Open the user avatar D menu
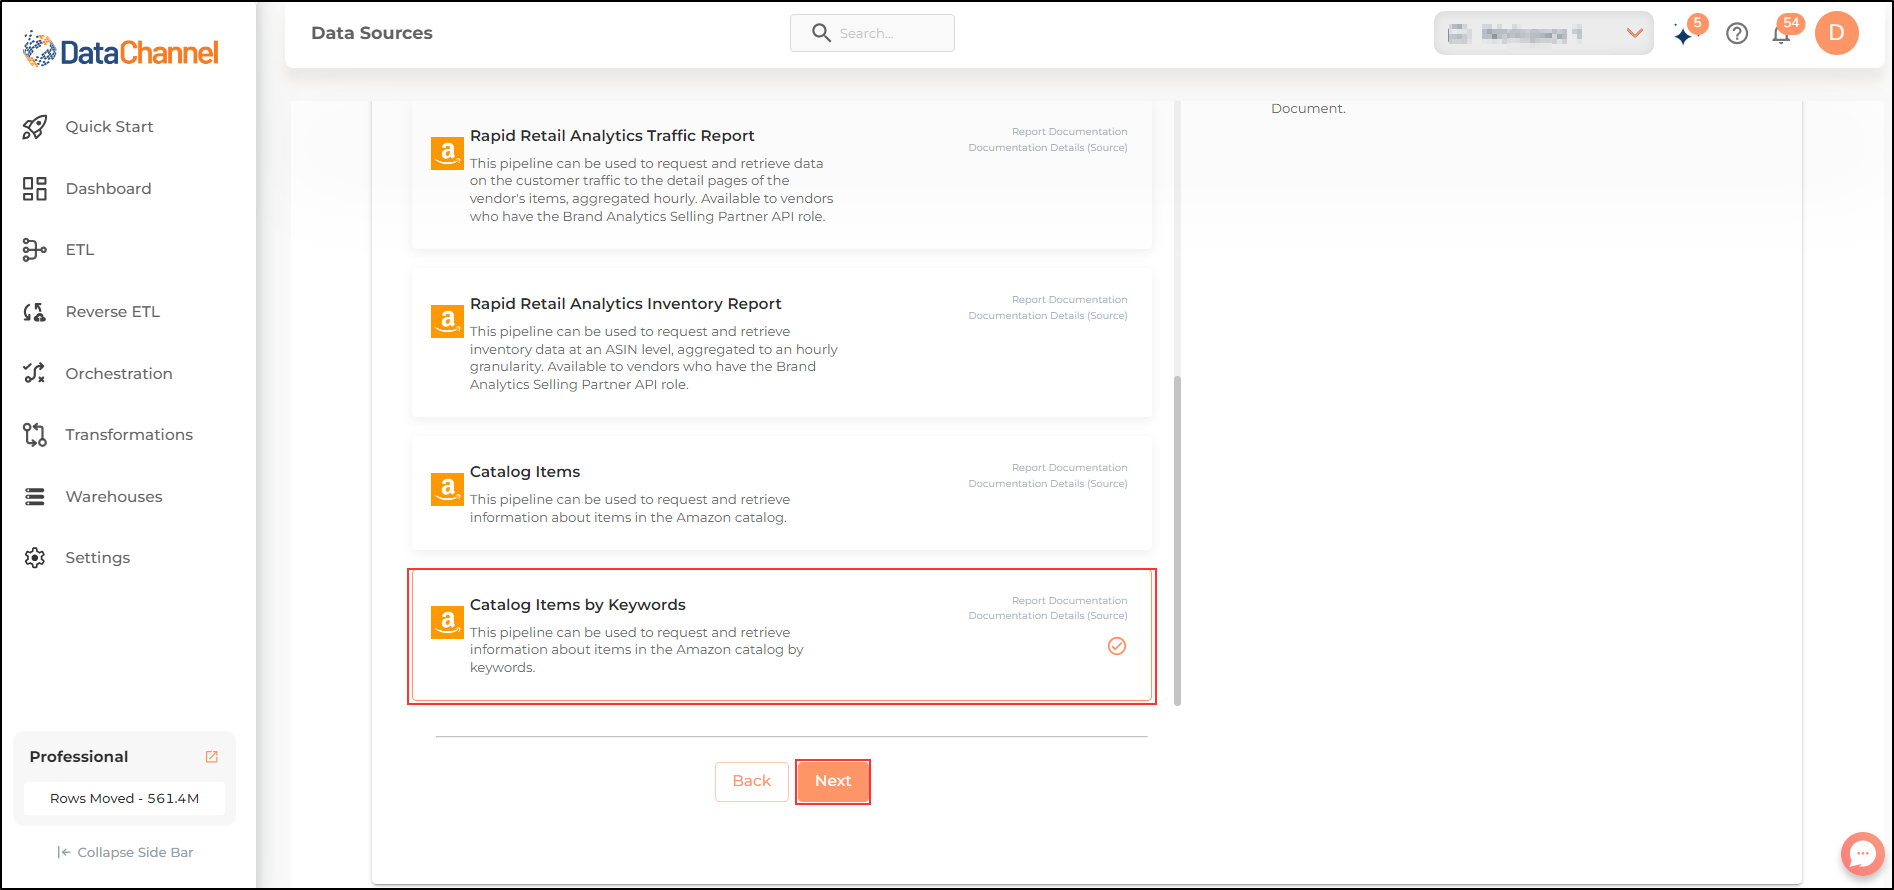The image size is (1894, 890). [1837, 33]
